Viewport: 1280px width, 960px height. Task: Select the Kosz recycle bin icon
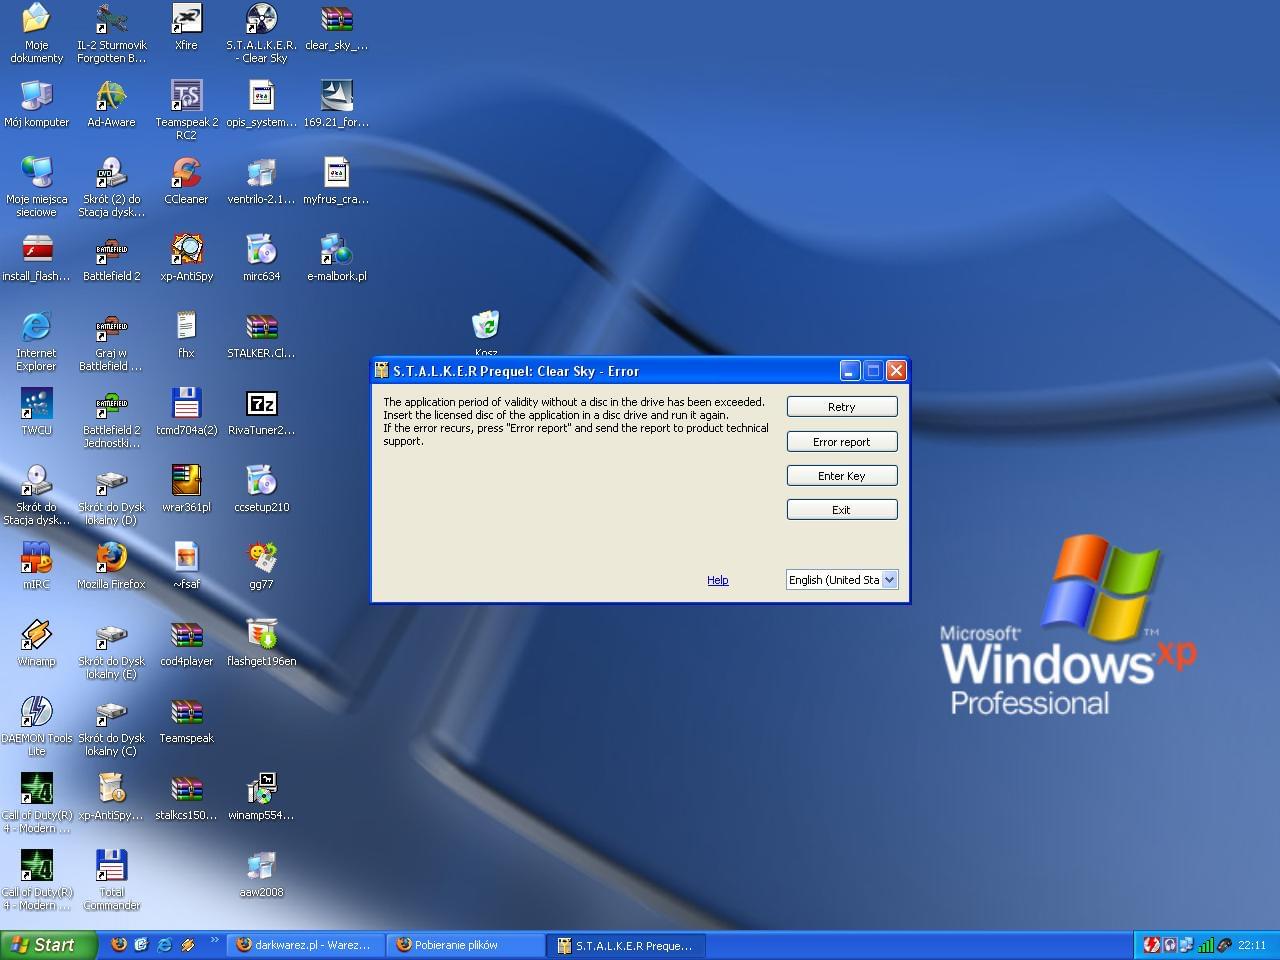pyautogui.click(x=486, y=335)
